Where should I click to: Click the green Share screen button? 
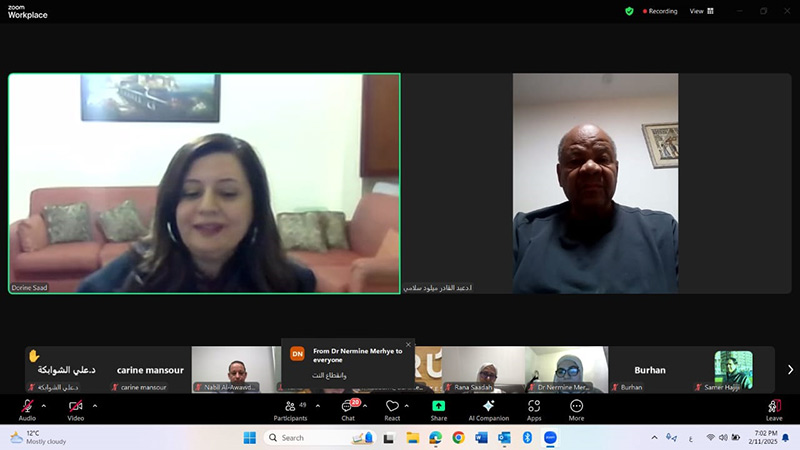438,408
